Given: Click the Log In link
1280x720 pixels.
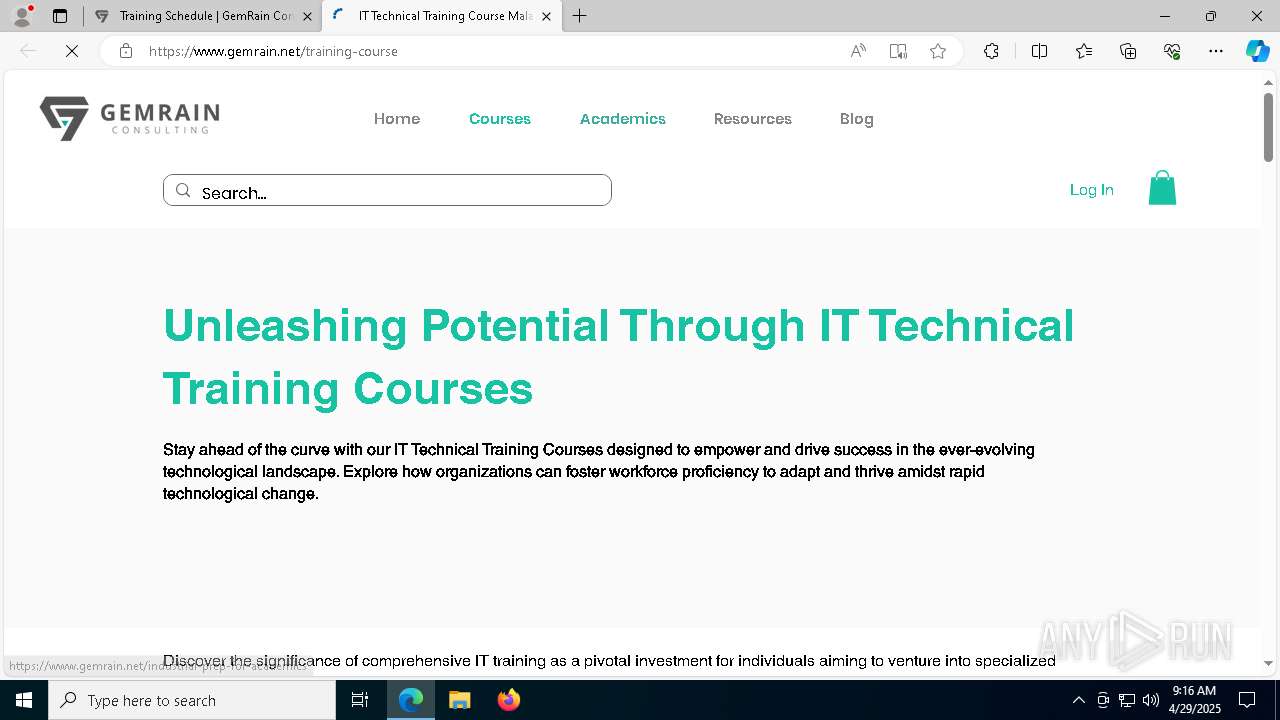Looking at the screenshot, I should click(1092, 190).
